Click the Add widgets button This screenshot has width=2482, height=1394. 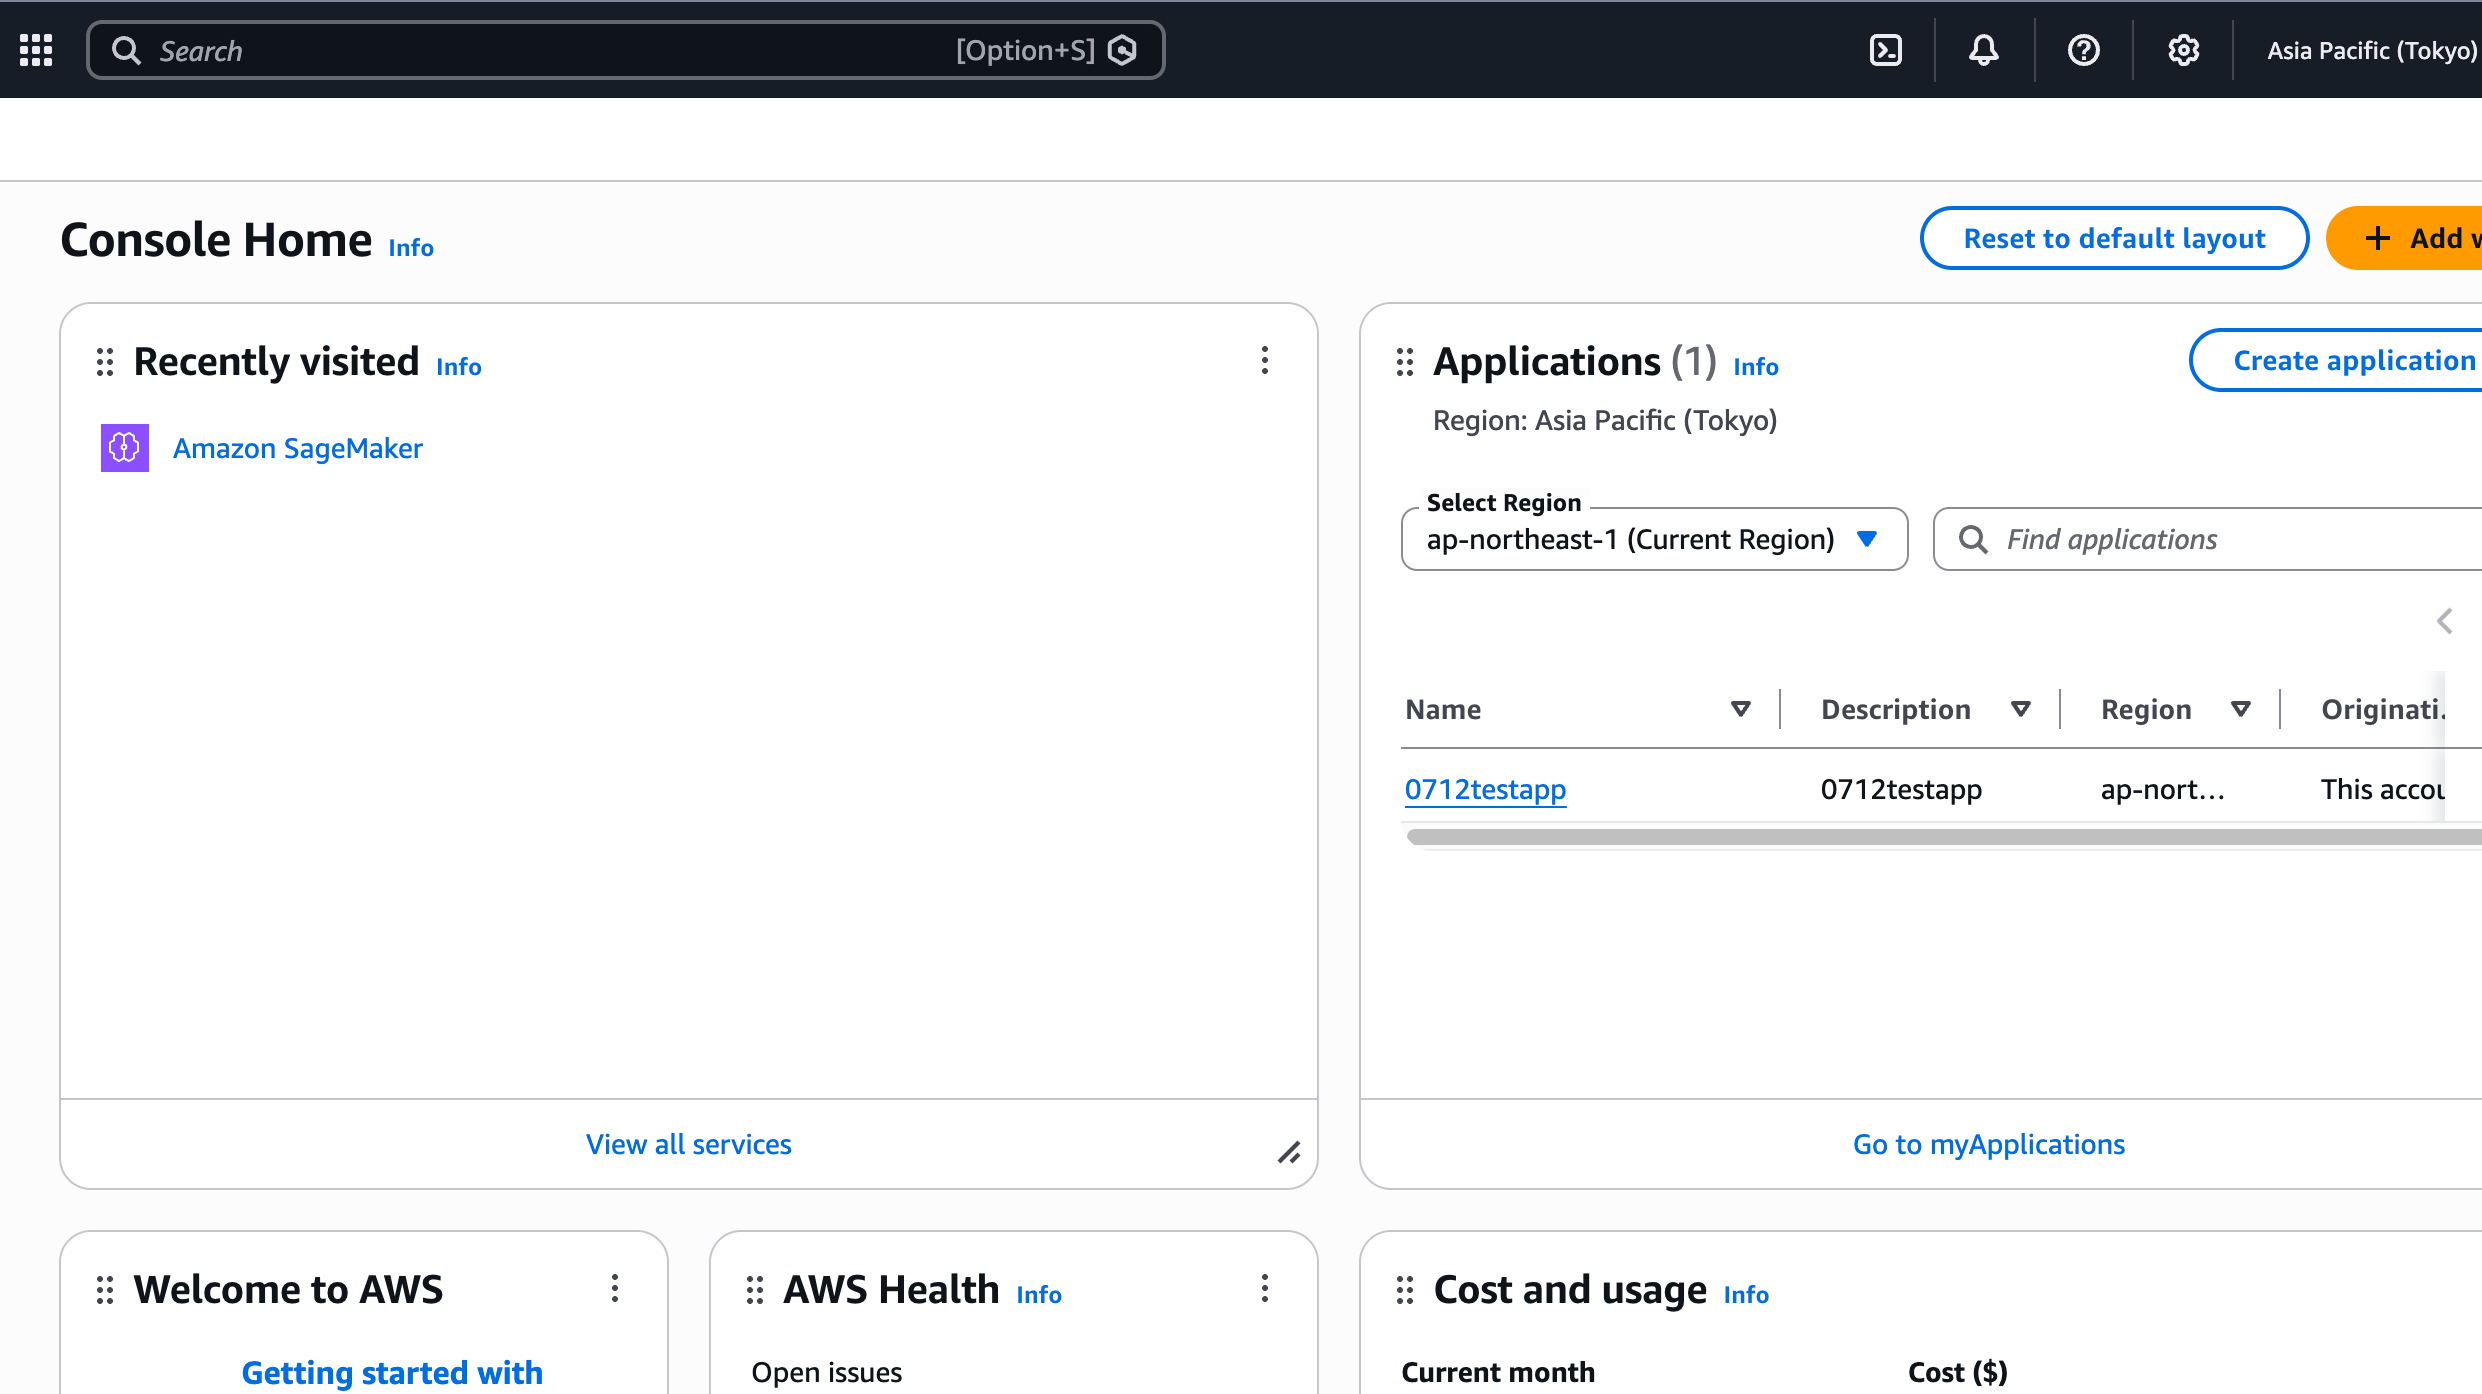2405,238
